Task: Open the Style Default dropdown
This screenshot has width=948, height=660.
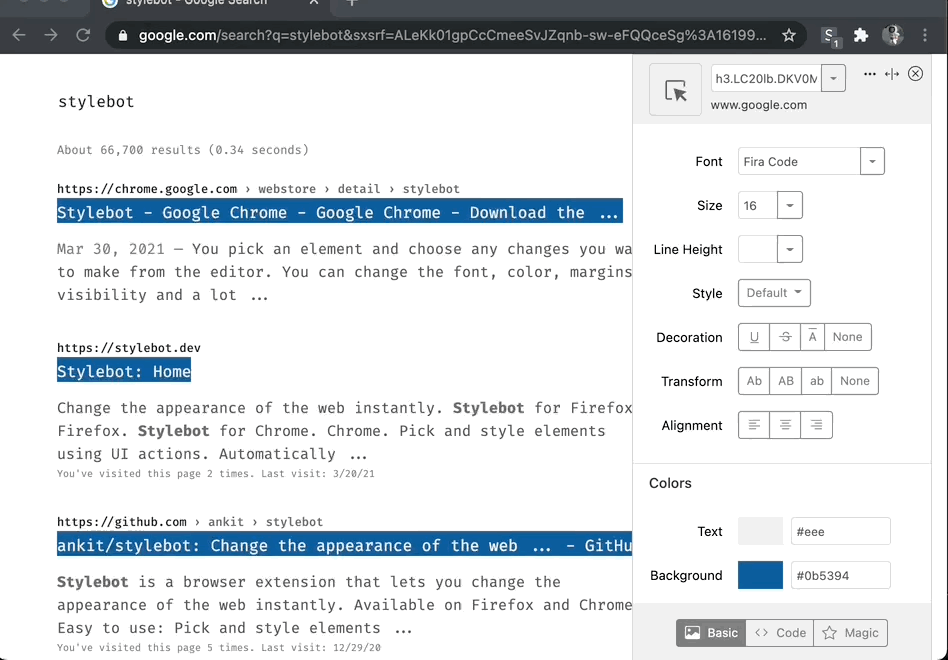Action: [x=774, y=293]
